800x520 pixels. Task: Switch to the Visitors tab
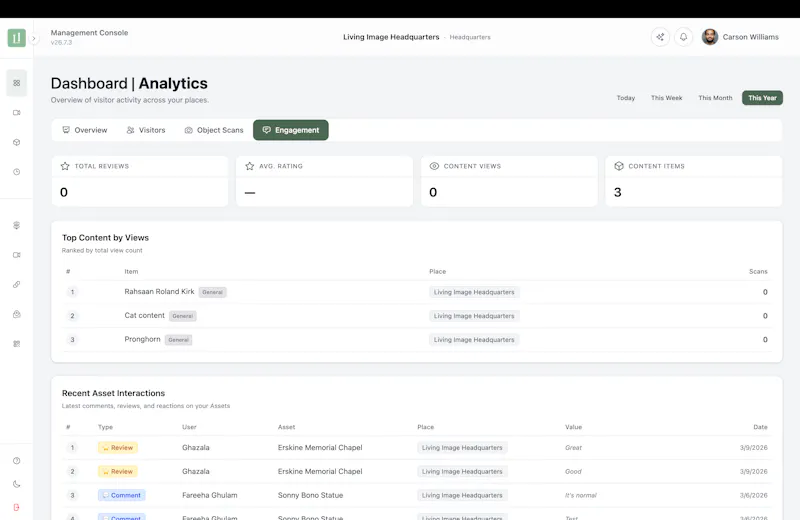pyautogui.click(x=146, y=130)
